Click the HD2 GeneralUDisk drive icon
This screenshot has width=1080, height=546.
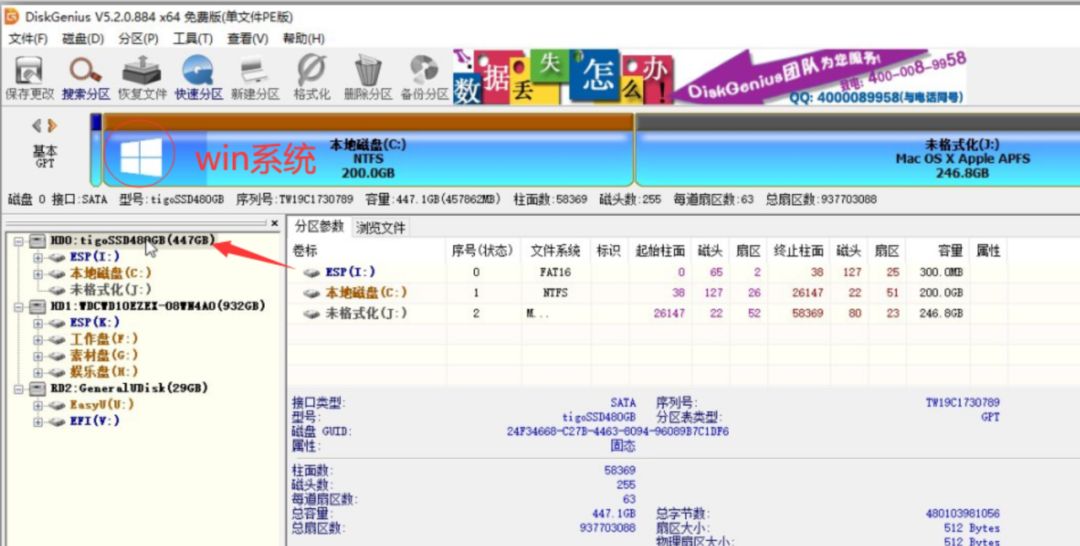pos(38,388)
